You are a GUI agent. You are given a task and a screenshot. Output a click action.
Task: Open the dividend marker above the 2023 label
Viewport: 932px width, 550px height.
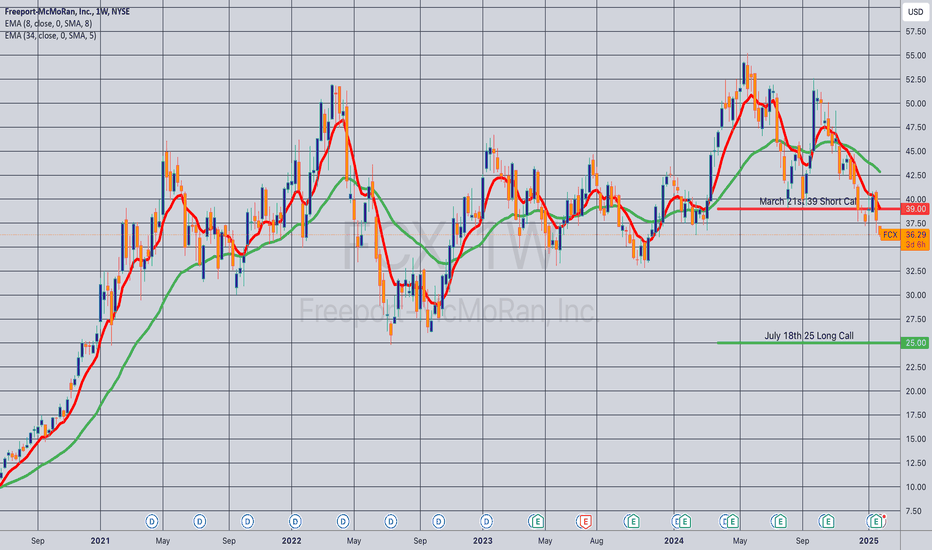486,521
